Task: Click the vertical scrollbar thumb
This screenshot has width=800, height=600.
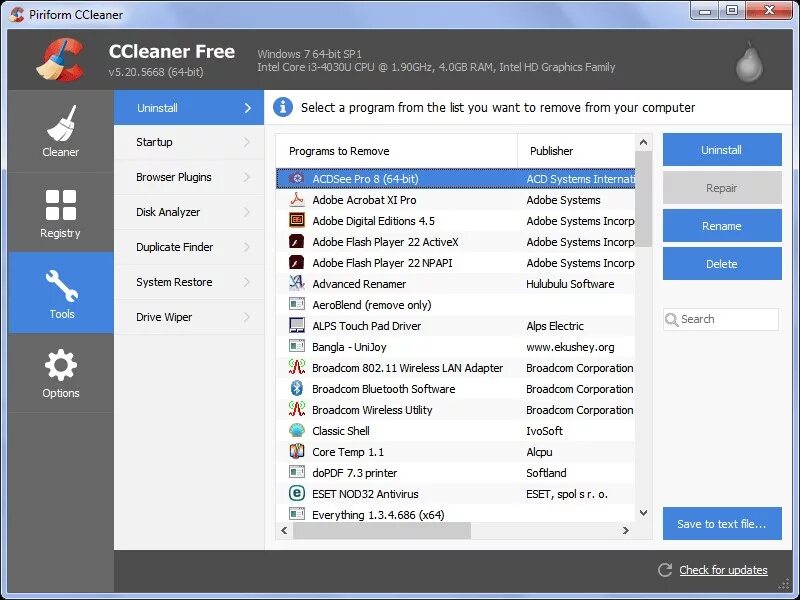Action: tap(643, 199)
